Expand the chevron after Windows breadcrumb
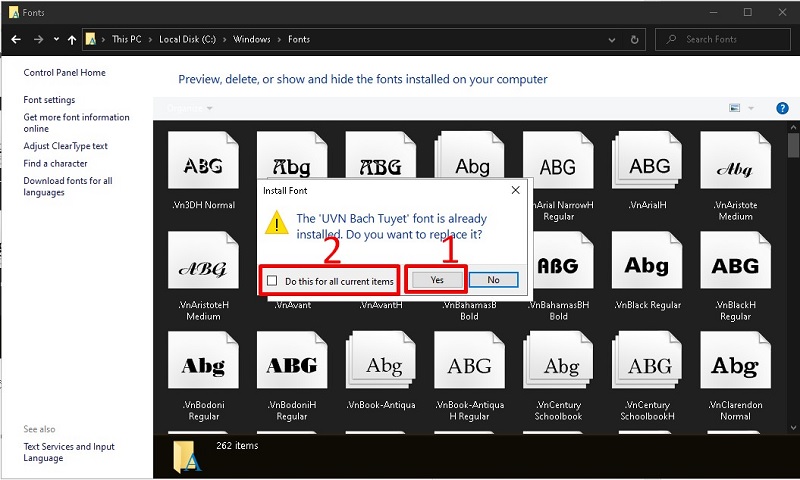The image size is (800, 480). [280, 39]
